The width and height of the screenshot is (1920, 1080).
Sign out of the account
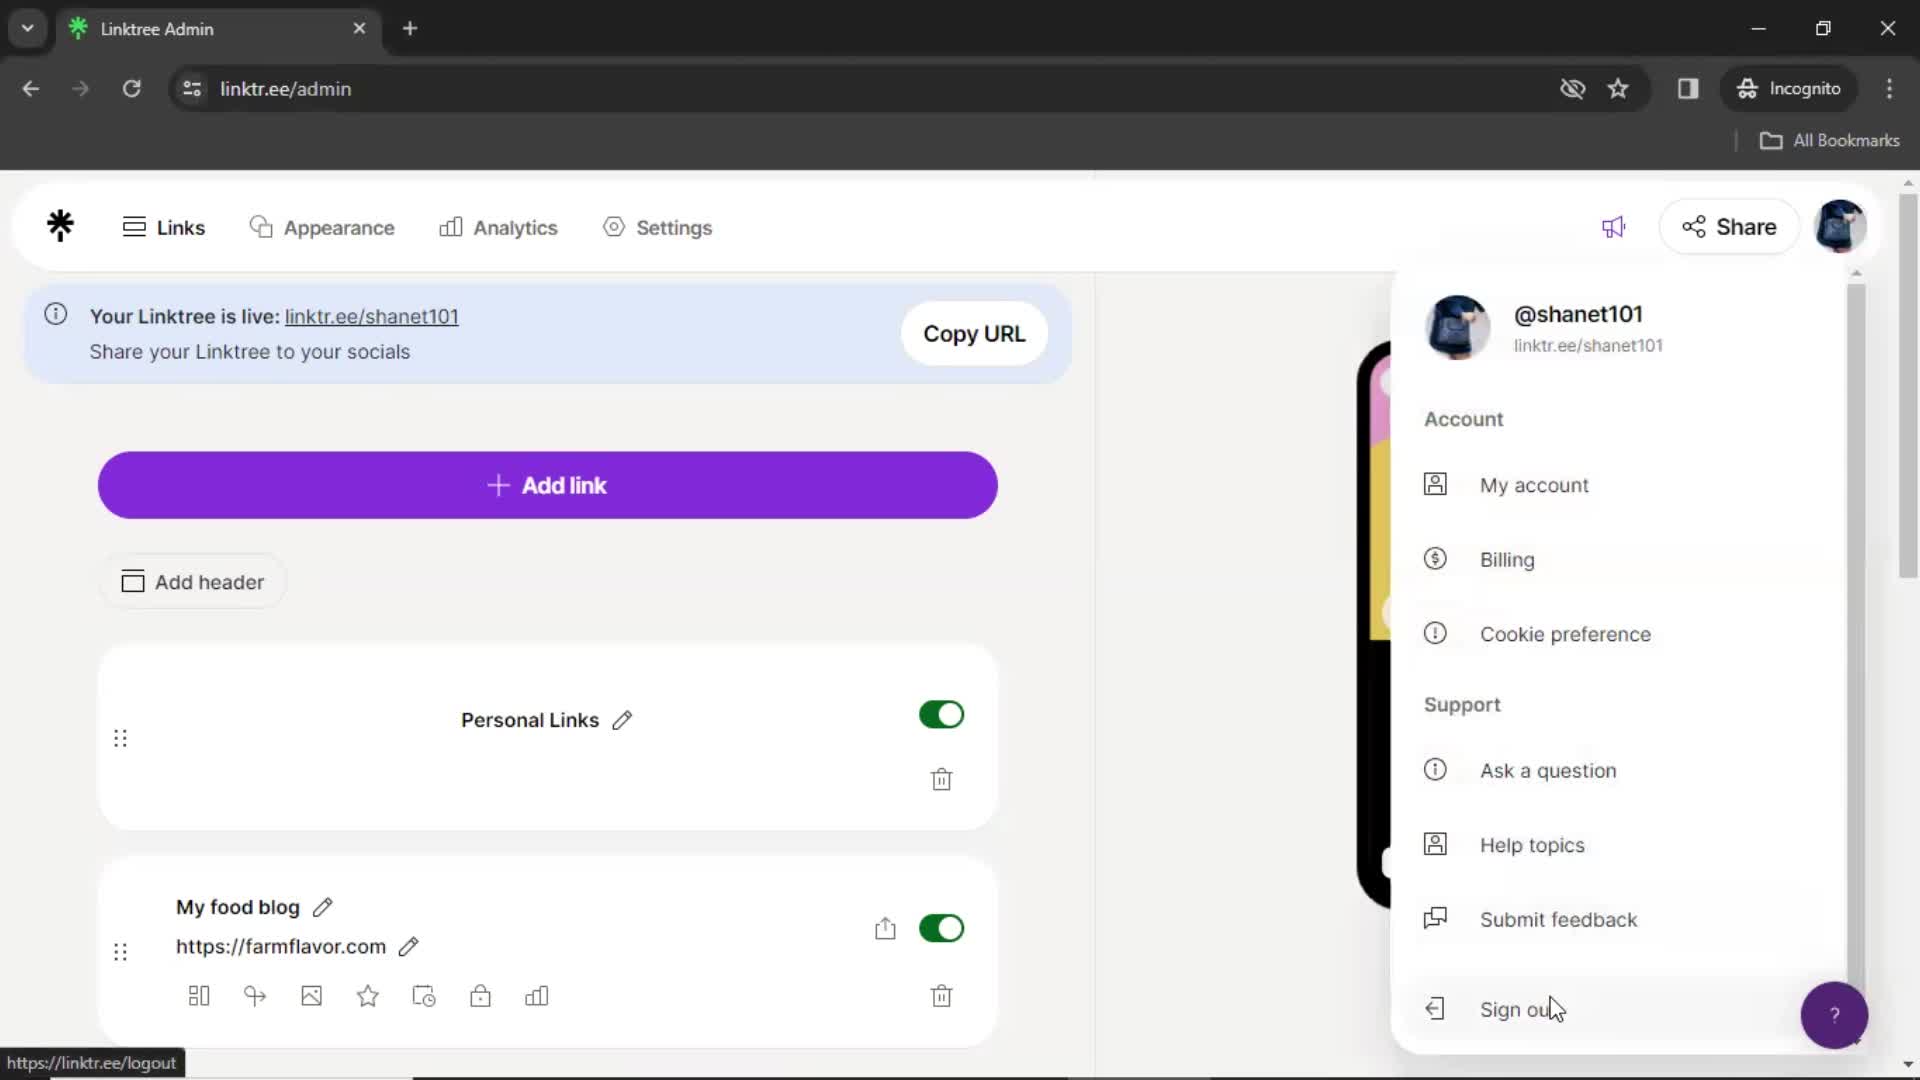click(x=1620, y=1010)
